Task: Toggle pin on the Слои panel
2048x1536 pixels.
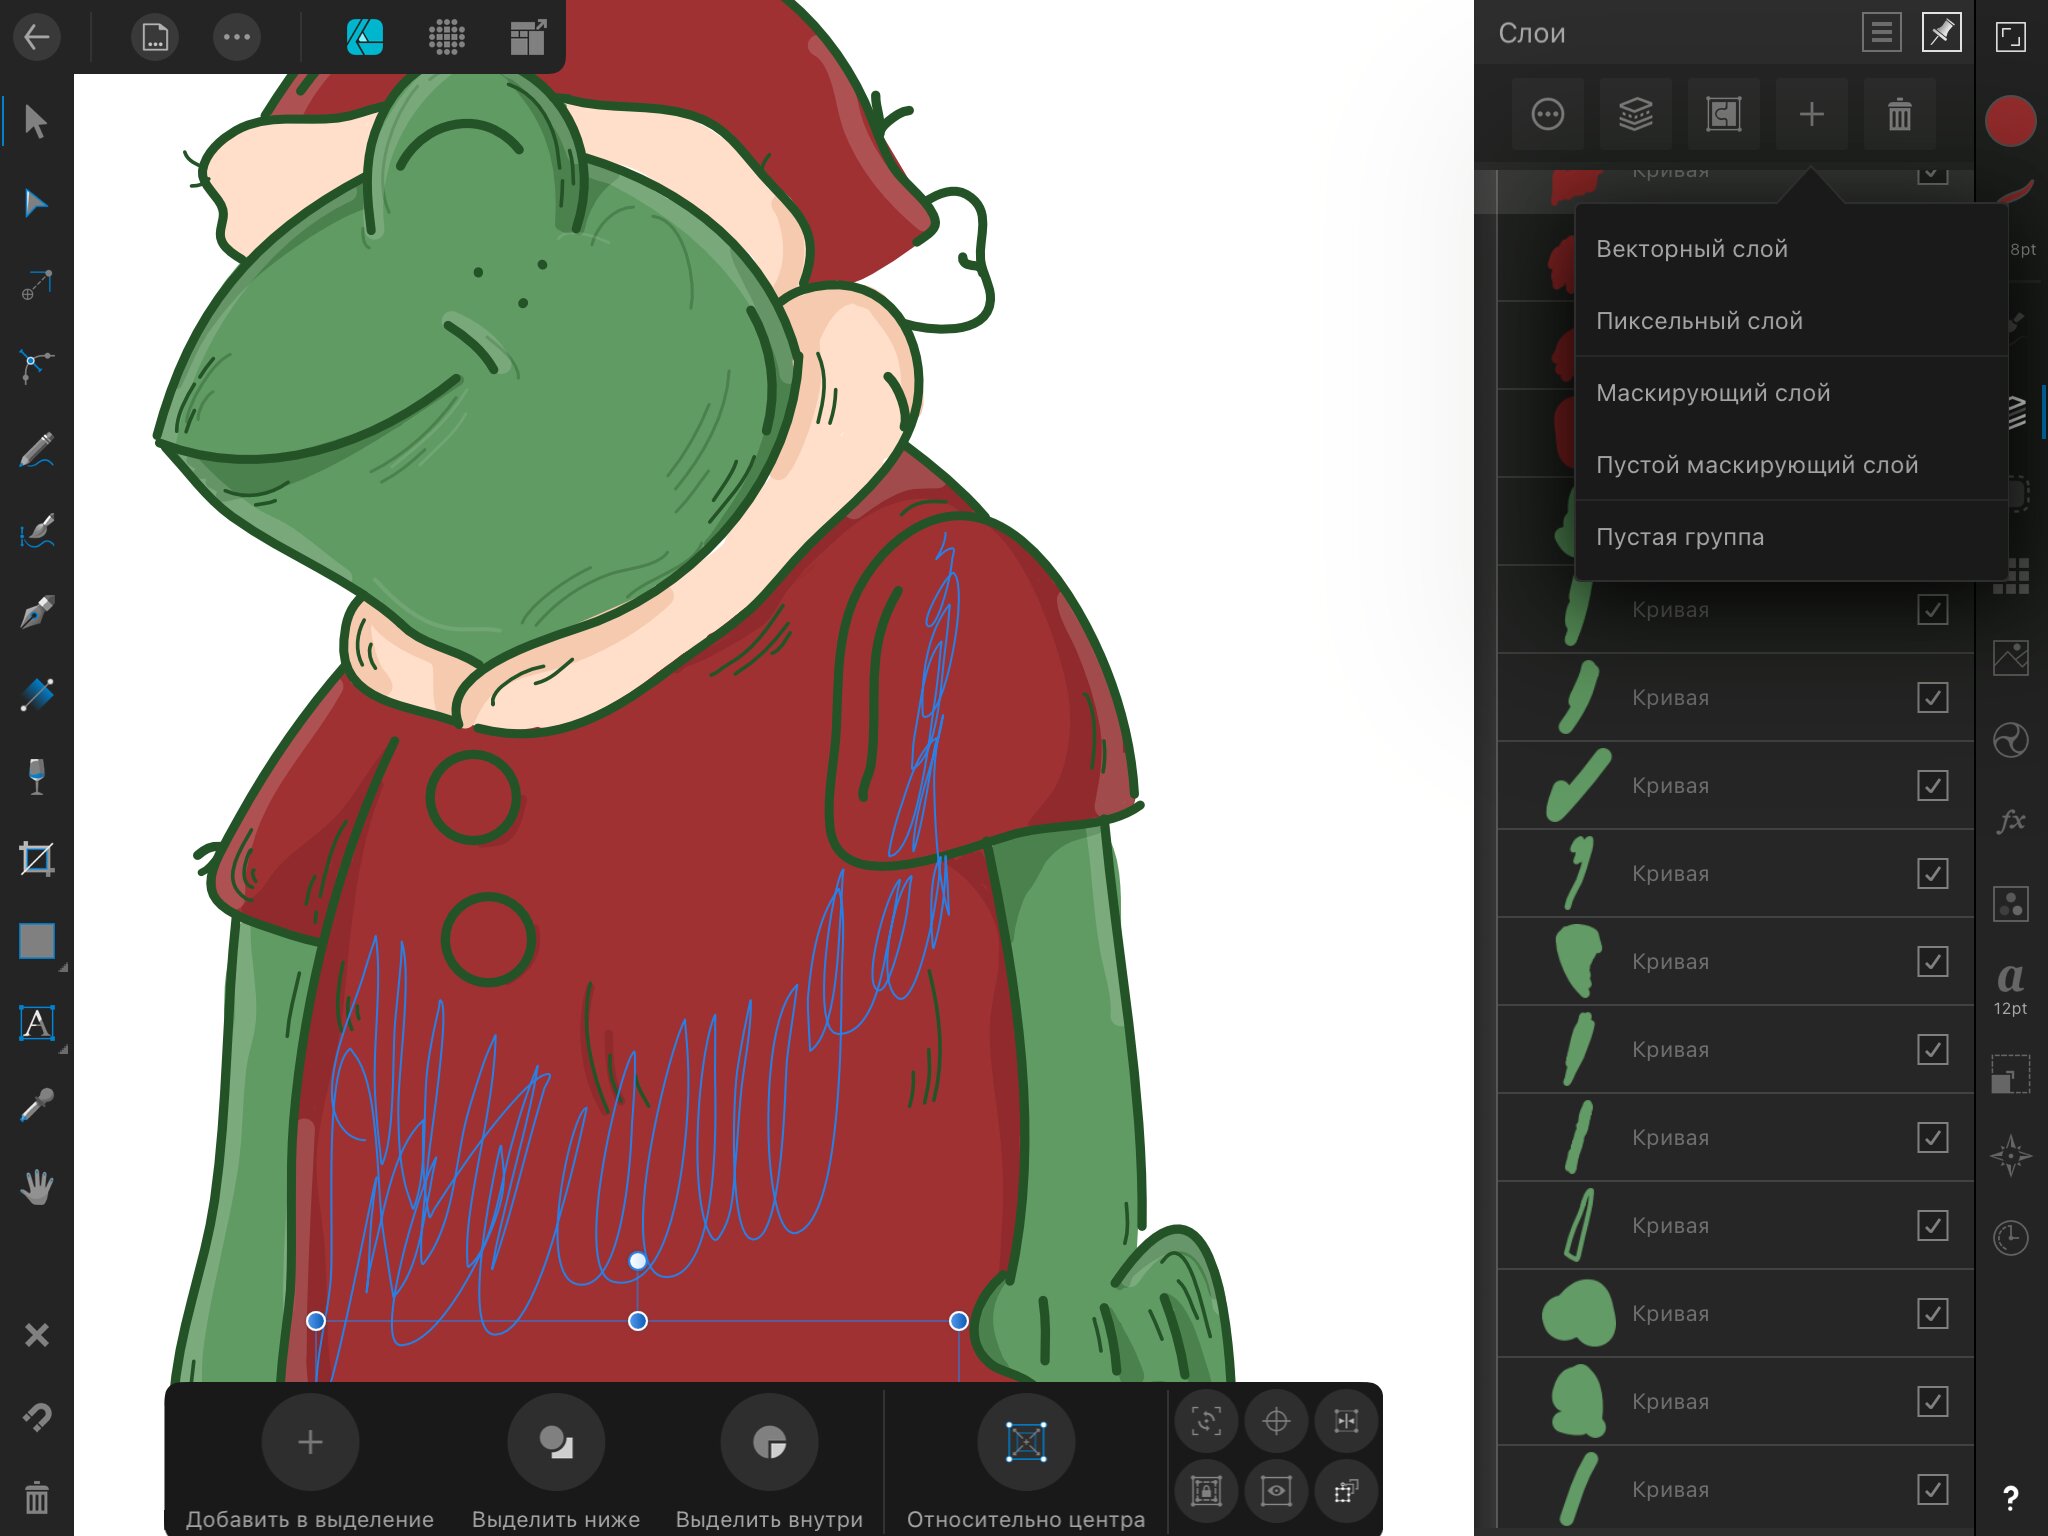Action: point(1941,33)
